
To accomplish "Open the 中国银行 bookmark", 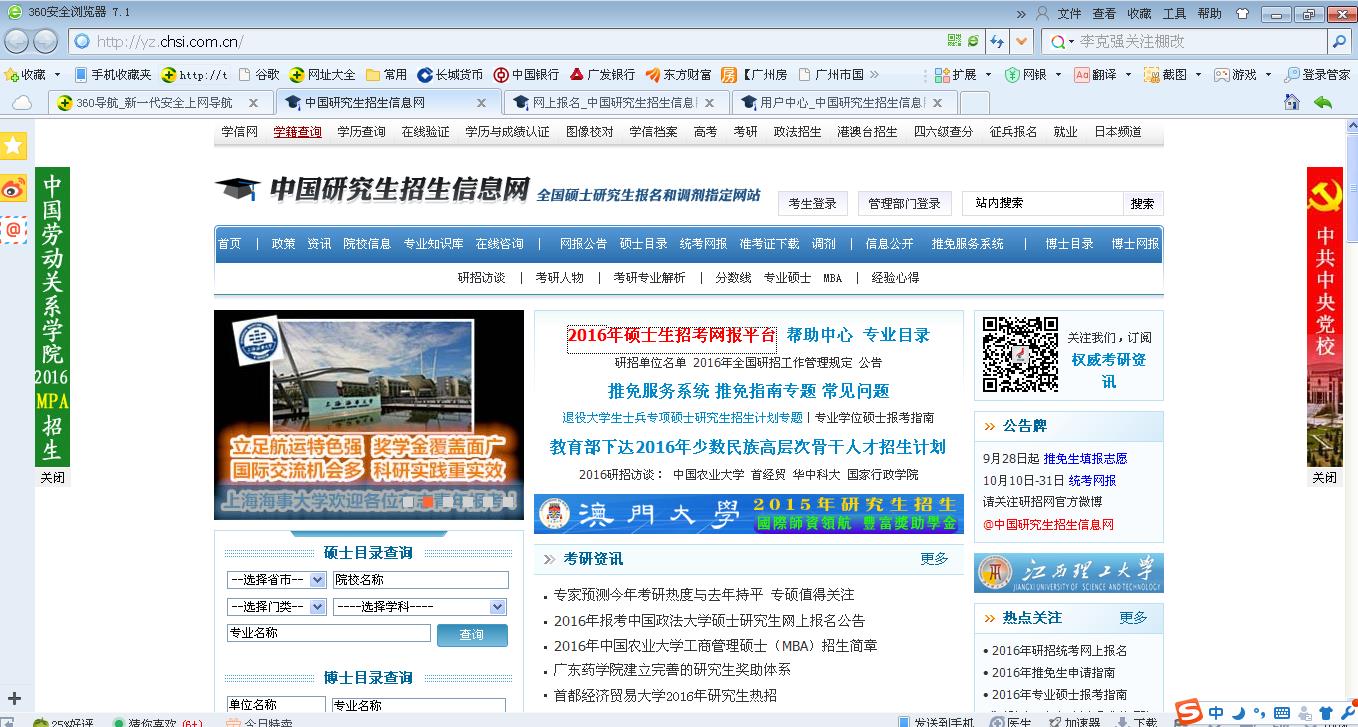I will [x=526, y=74].
